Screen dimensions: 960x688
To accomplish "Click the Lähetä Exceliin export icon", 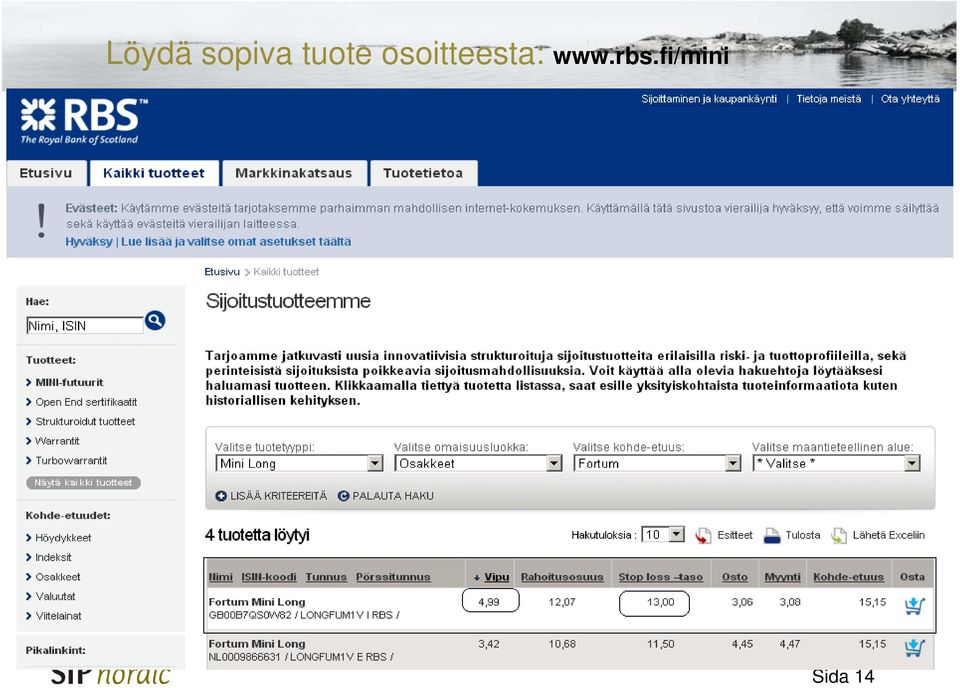I will click(x=839, y=536).
